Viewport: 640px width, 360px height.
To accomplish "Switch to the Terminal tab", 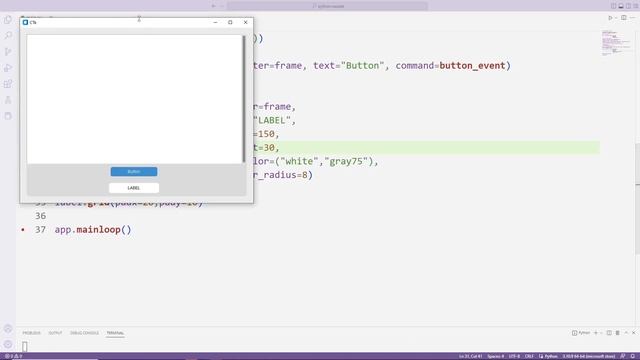I will click(x=115, y=333).
